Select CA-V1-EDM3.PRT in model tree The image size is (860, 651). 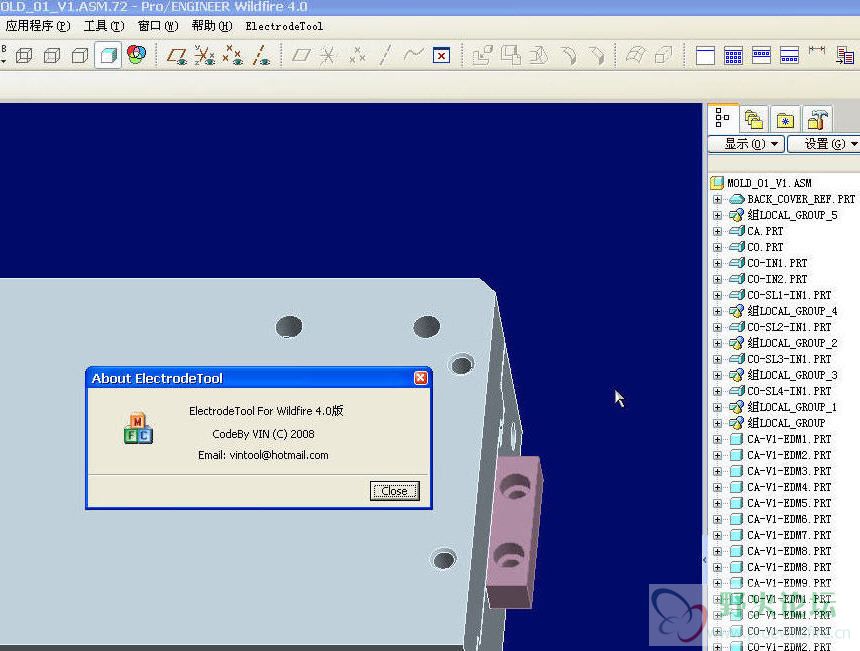pyautogui.click(x=789, y=471)
